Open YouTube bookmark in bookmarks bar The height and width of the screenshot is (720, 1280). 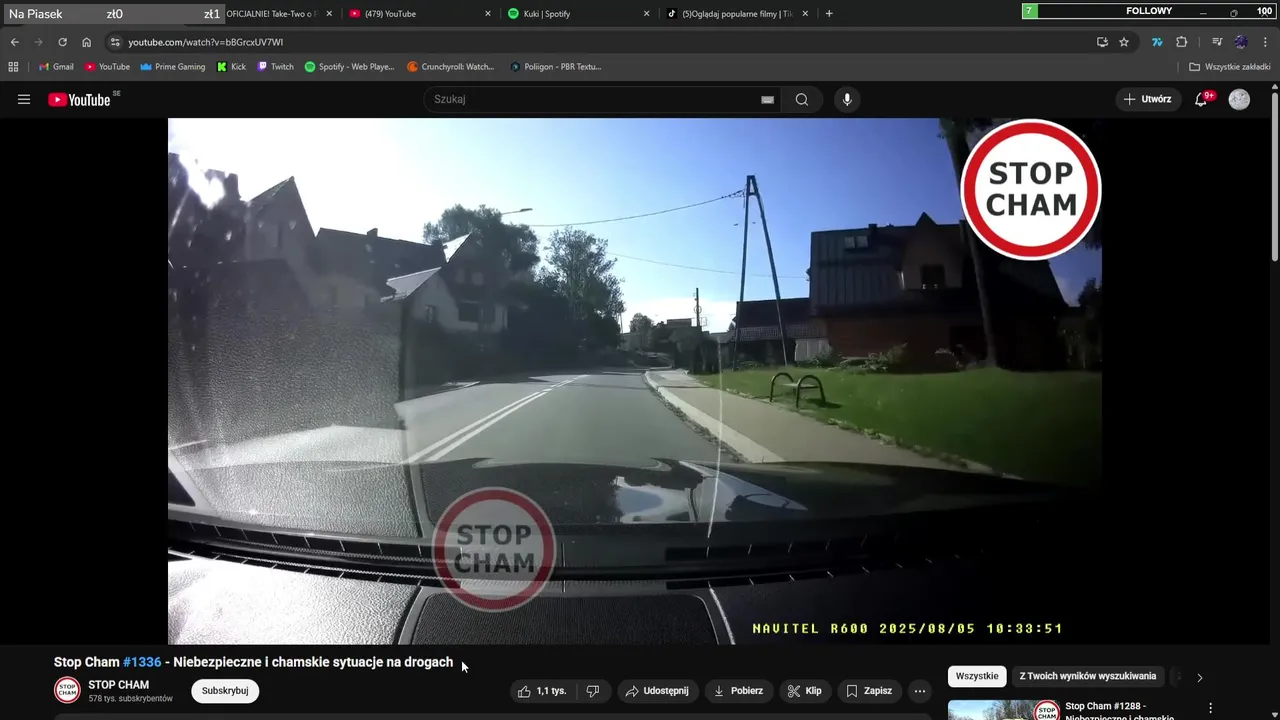tap(107, 67)
